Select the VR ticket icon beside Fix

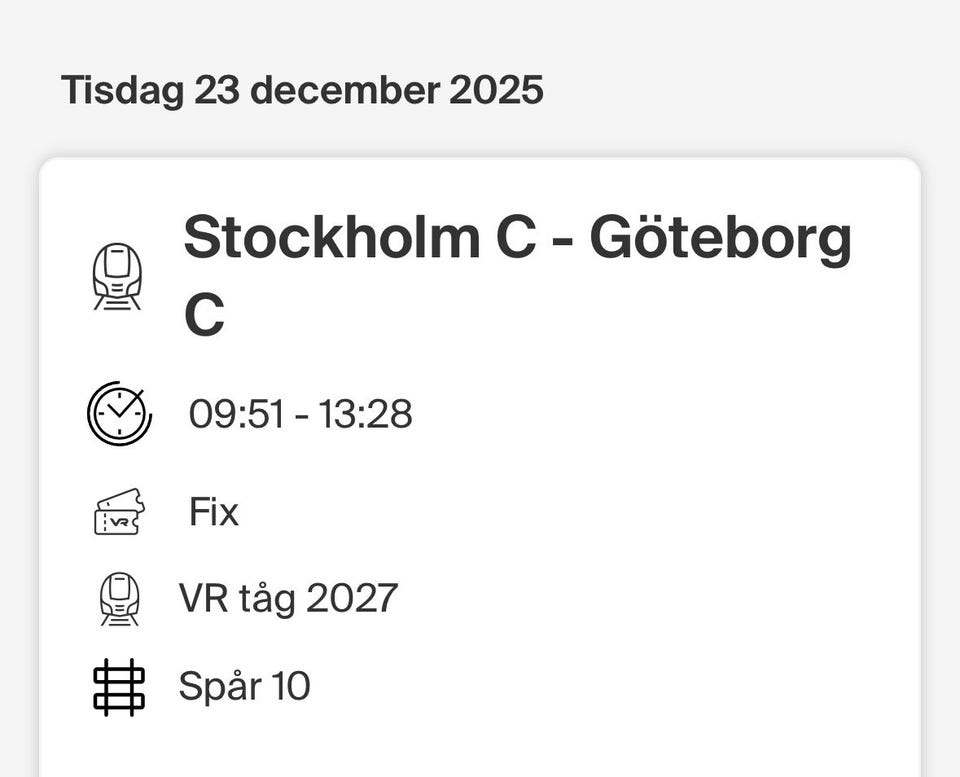click(x=119, y=512)
